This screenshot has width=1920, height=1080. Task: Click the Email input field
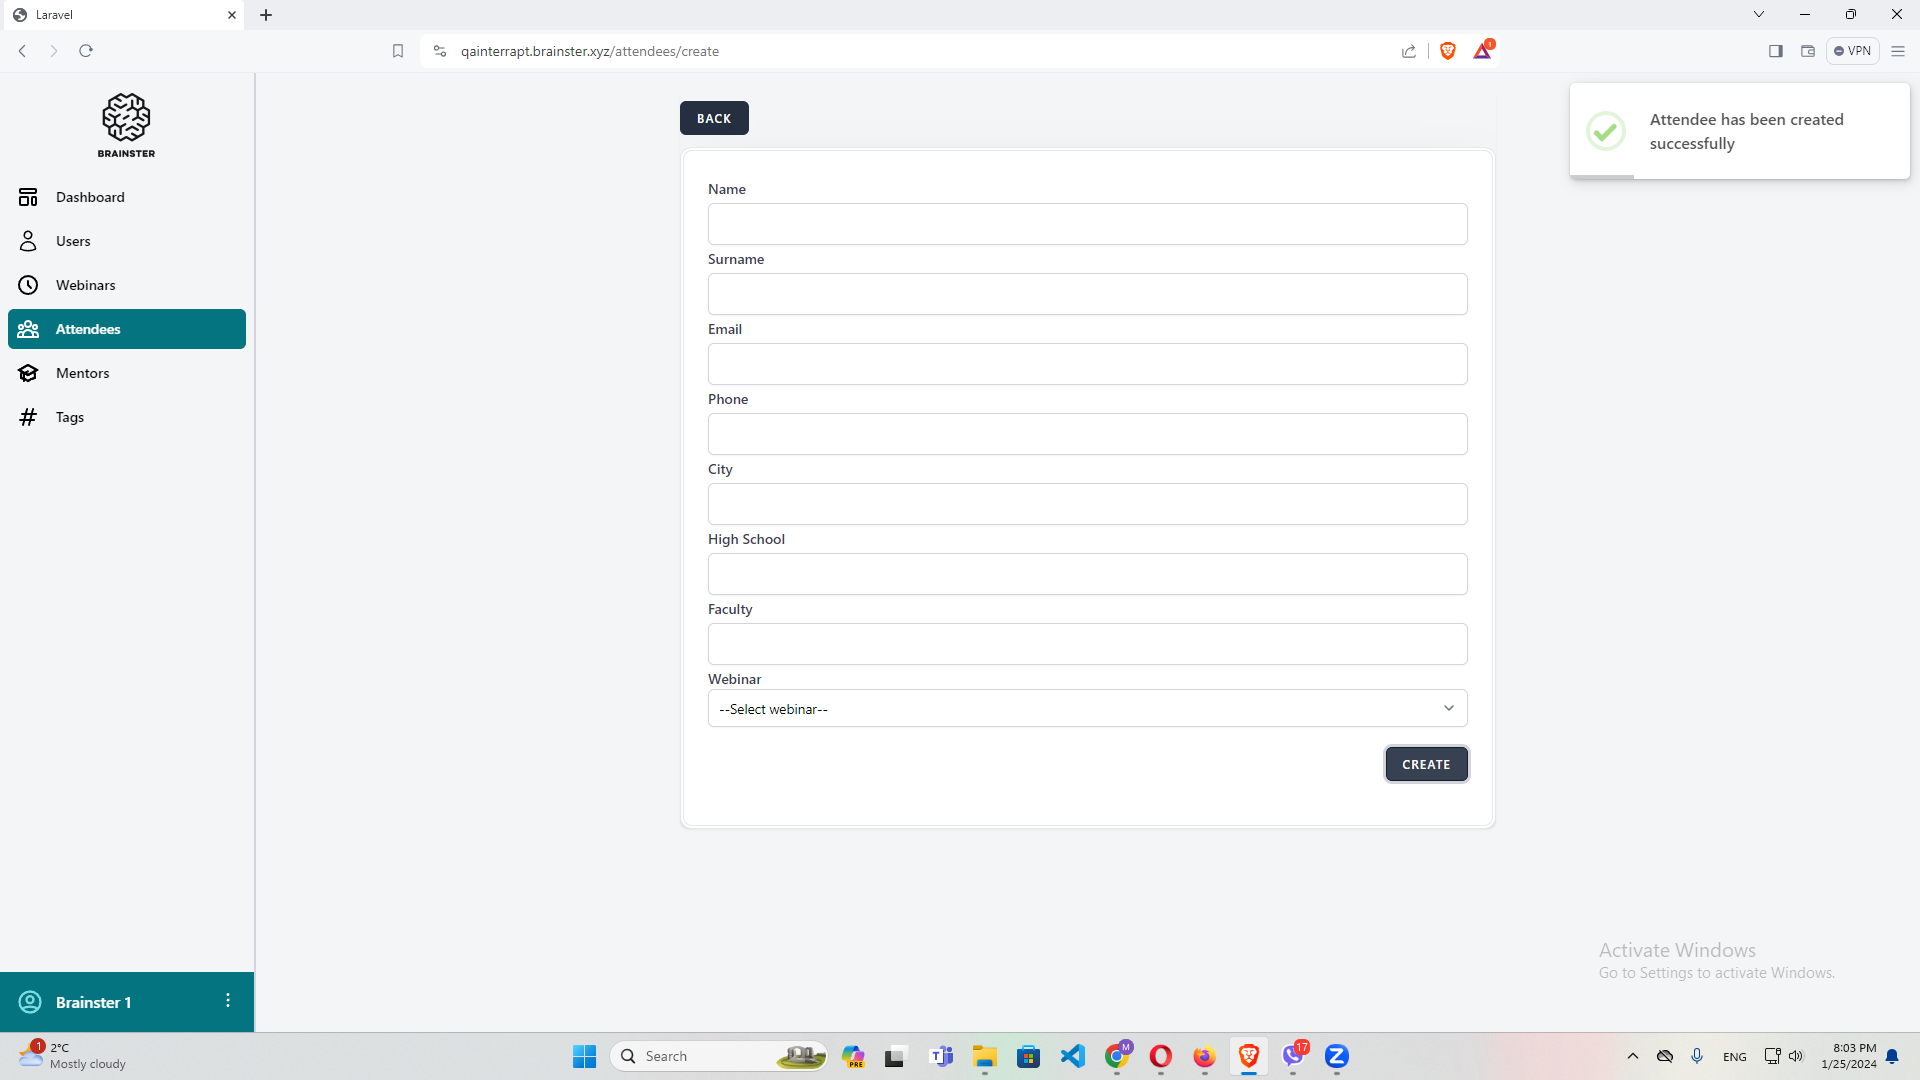[x=1087, y=364]
